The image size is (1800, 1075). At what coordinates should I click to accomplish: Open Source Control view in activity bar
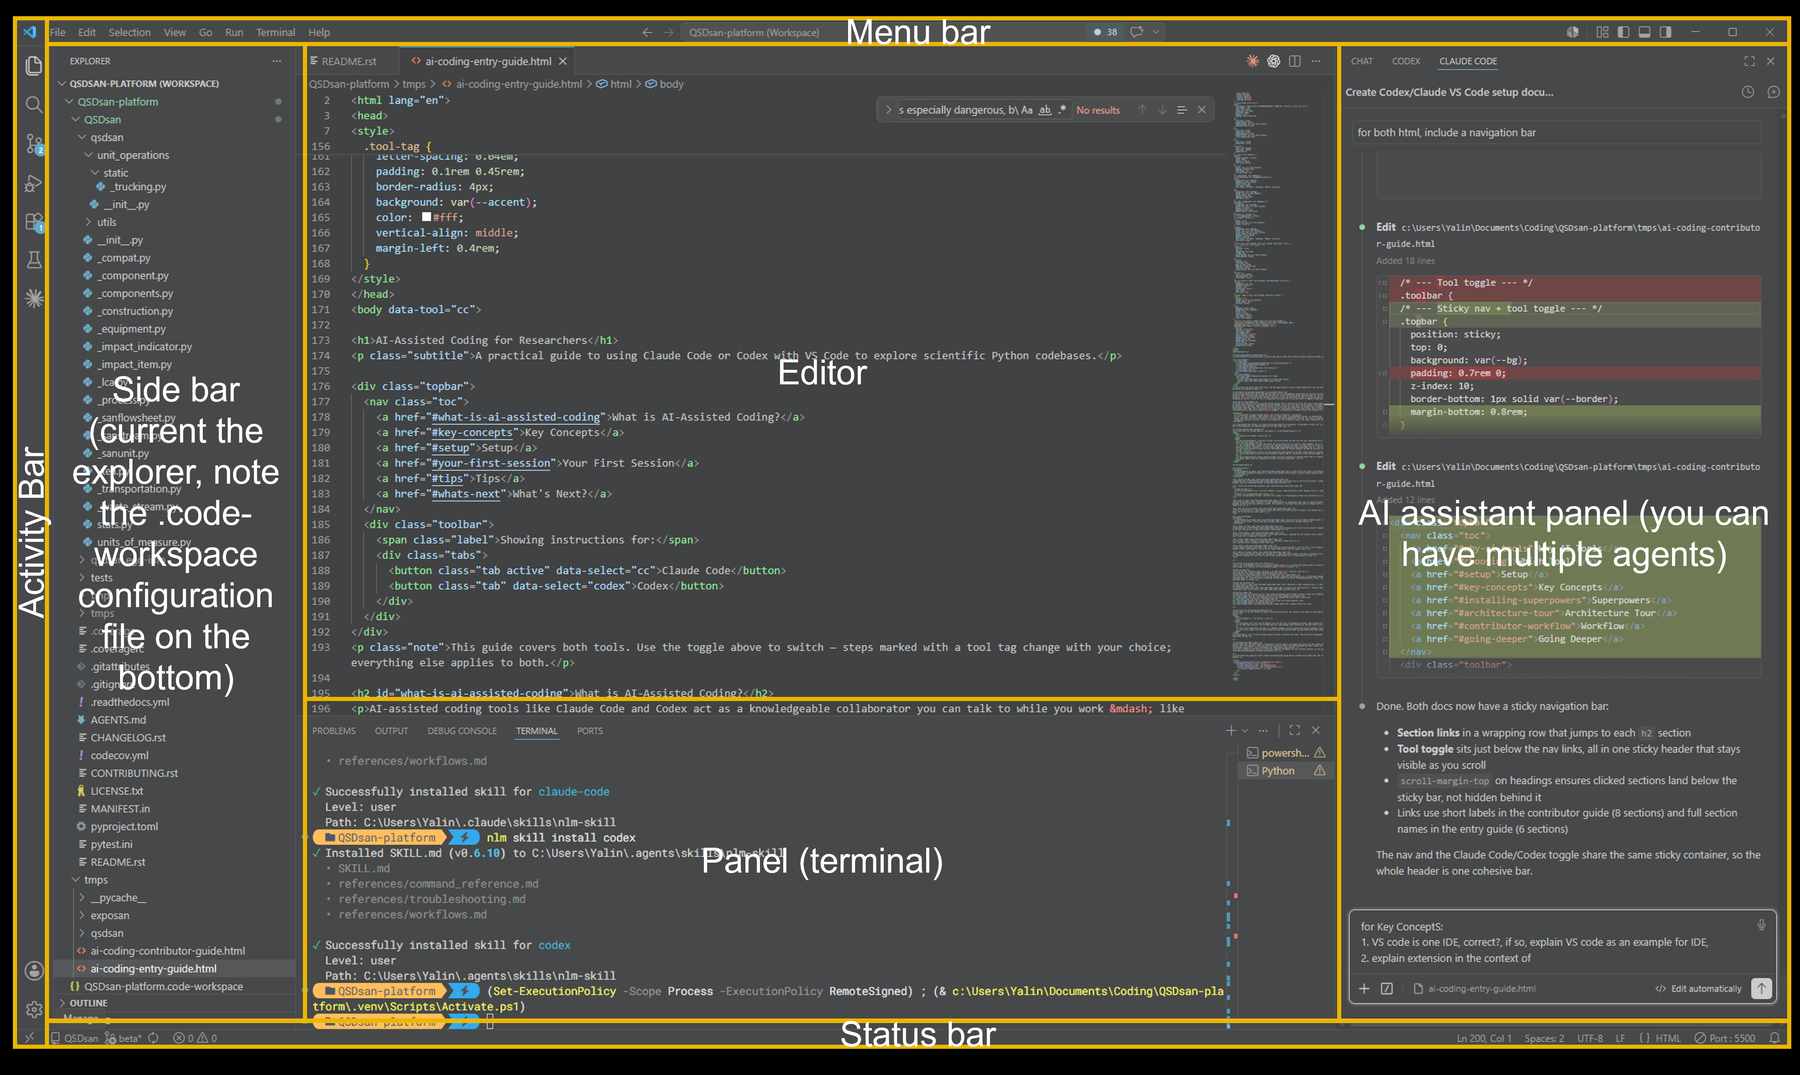[x=33, y=145]
